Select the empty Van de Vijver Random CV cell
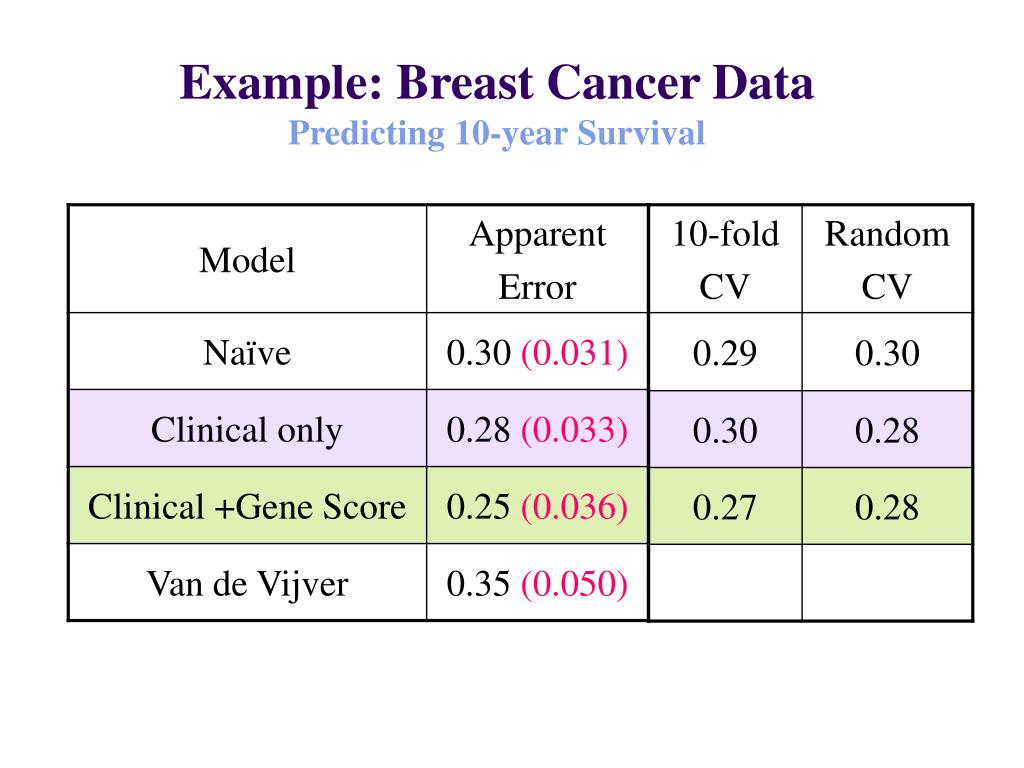This screenshot has height=768, width=1024. click(x=887, y=583)
